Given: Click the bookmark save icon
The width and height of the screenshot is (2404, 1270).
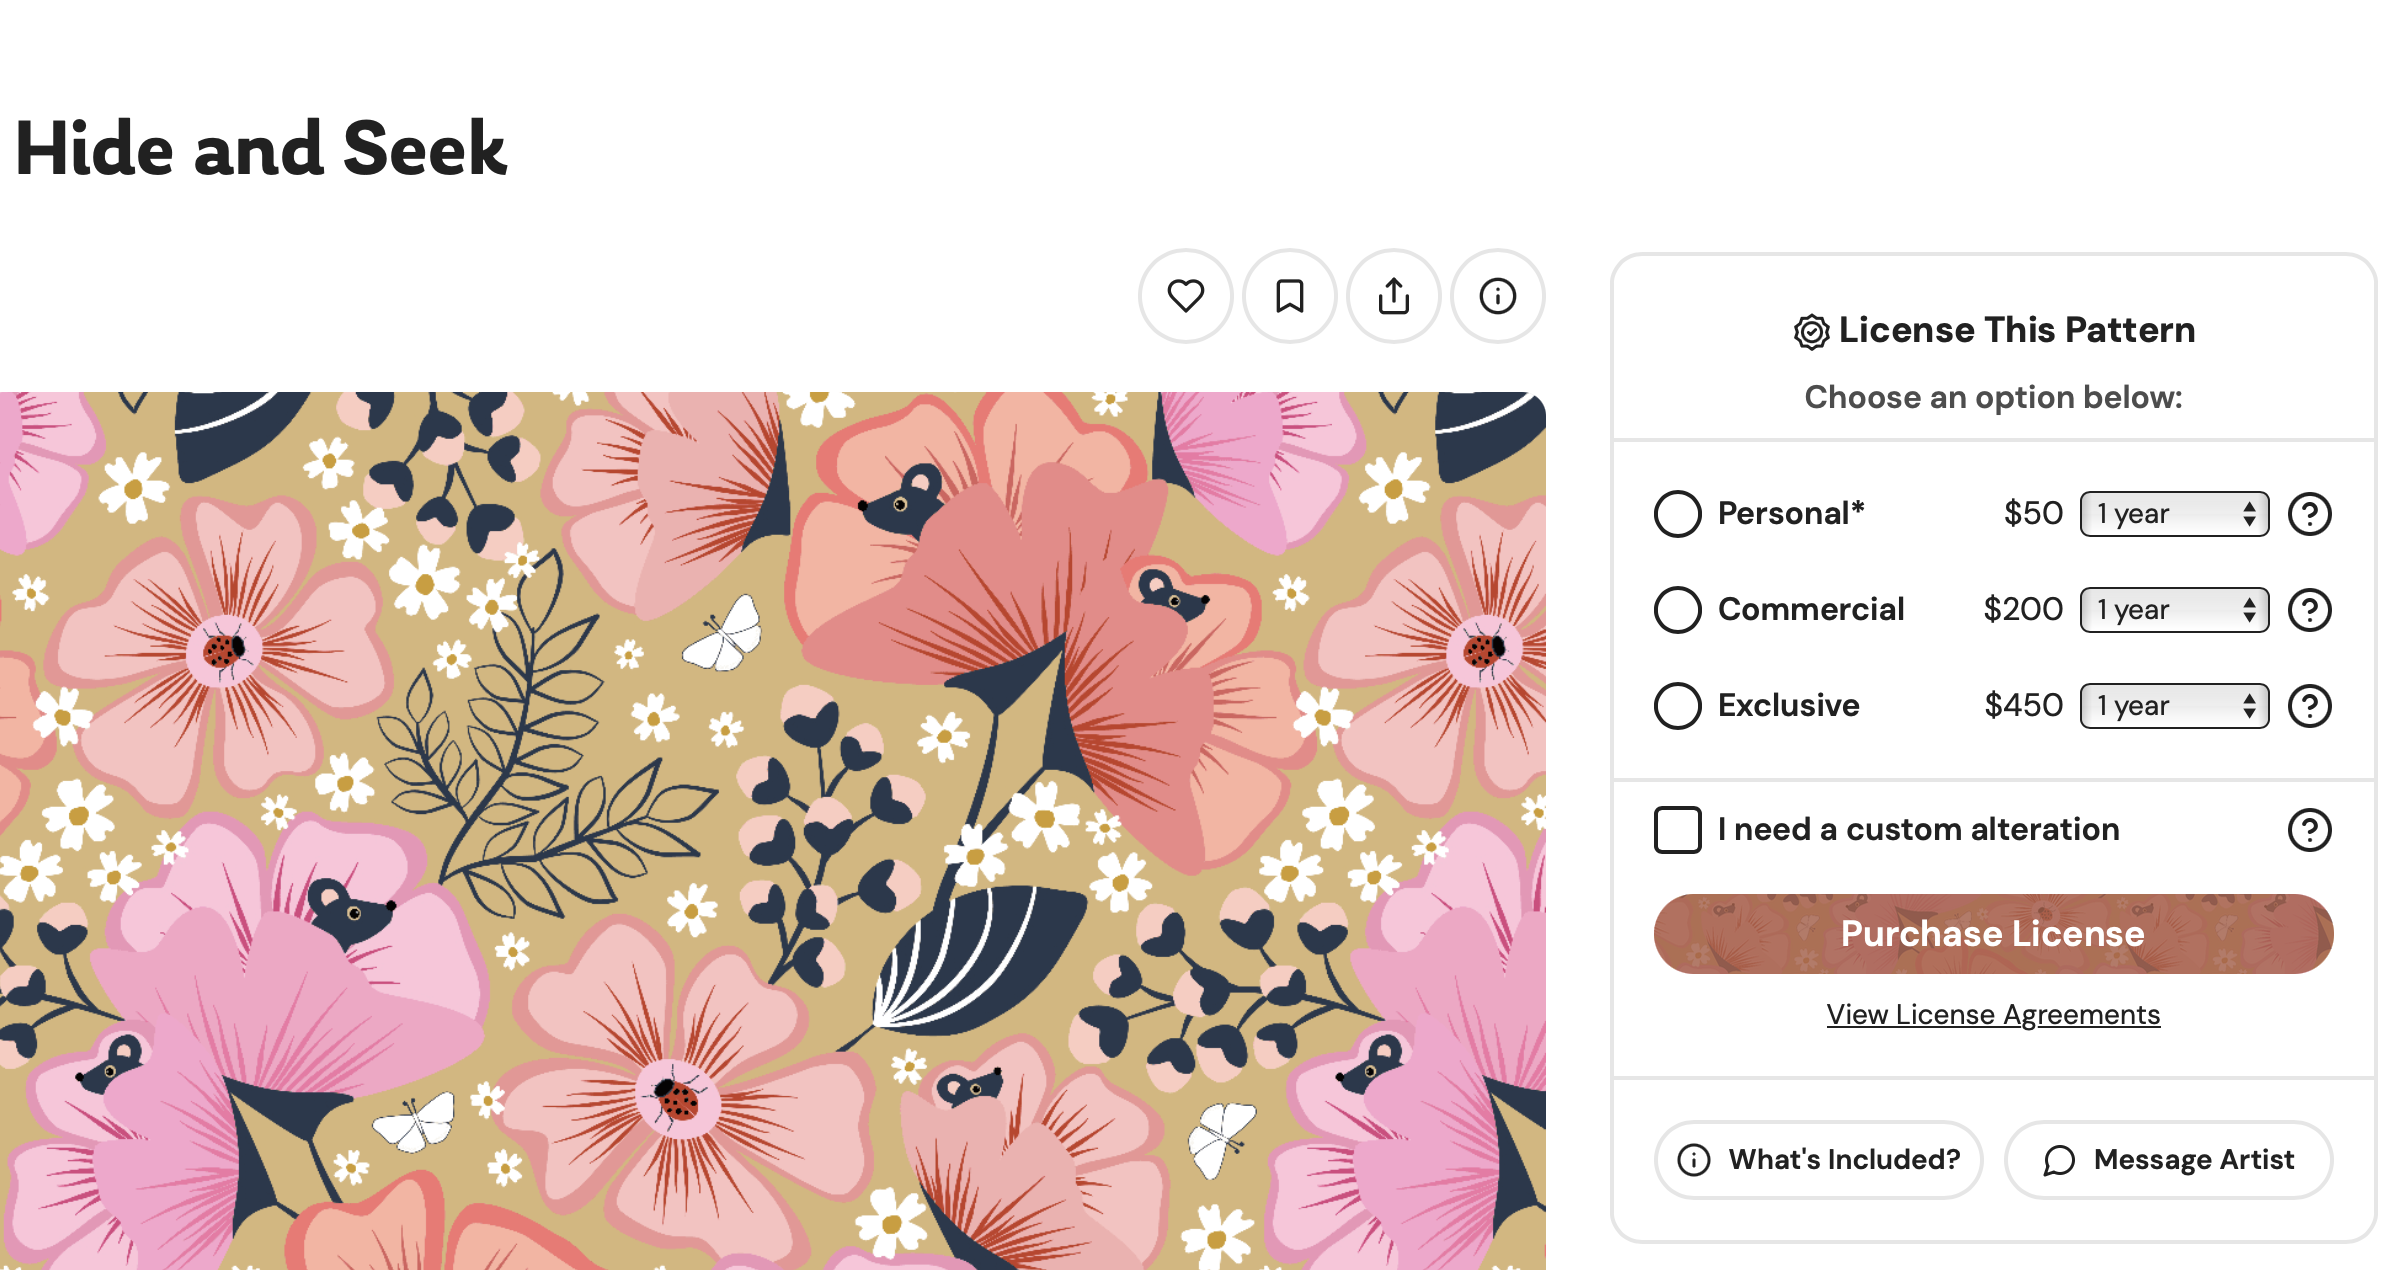Looking at the screenshot, I should (x=1289, y=296).
